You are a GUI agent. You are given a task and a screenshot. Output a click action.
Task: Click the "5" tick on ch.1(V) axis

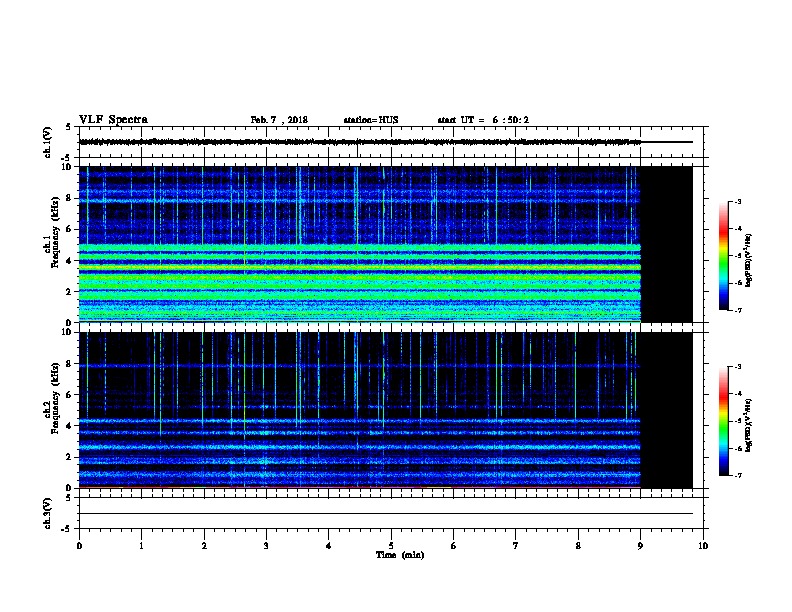click(69, 127)
